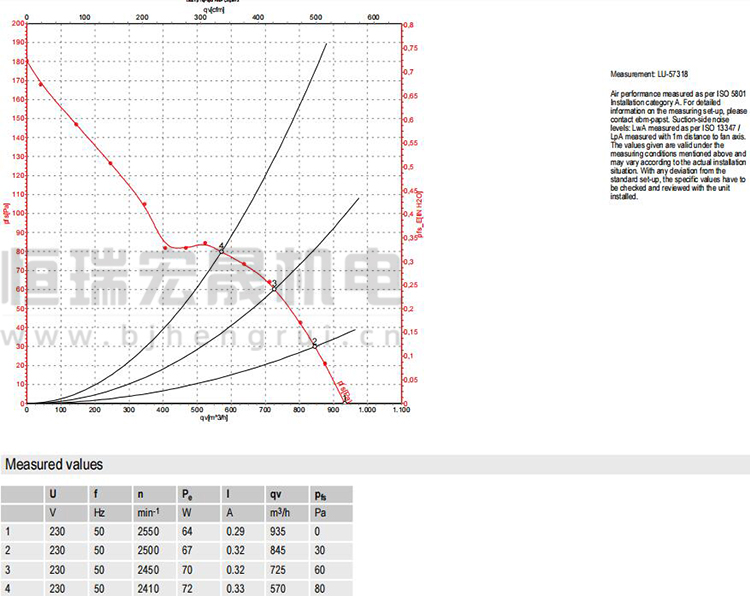Click the 72 power value in row 4
This screenshot has width=750, height=596.
pos(188,588)
